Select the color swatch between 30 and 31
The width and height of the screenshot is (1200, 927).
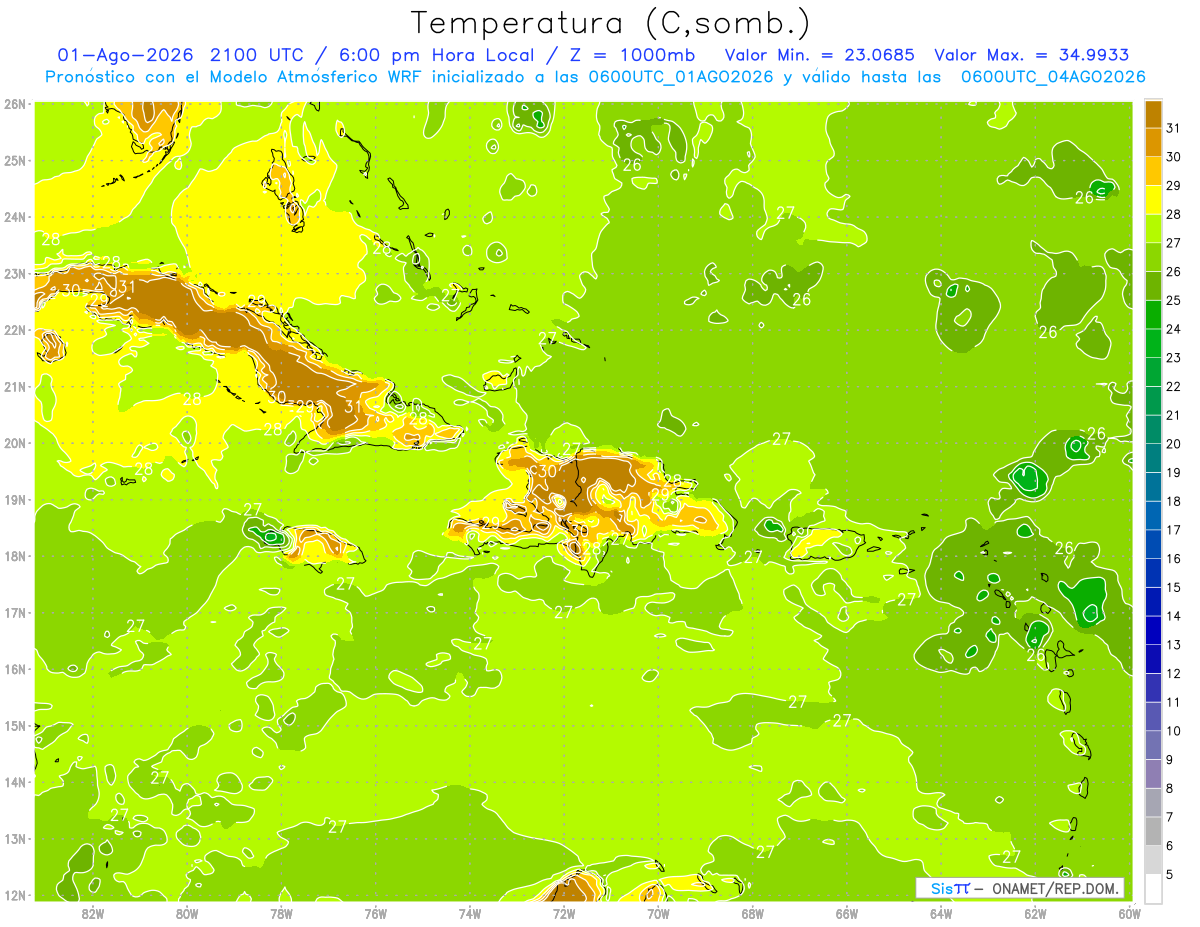1153,142
